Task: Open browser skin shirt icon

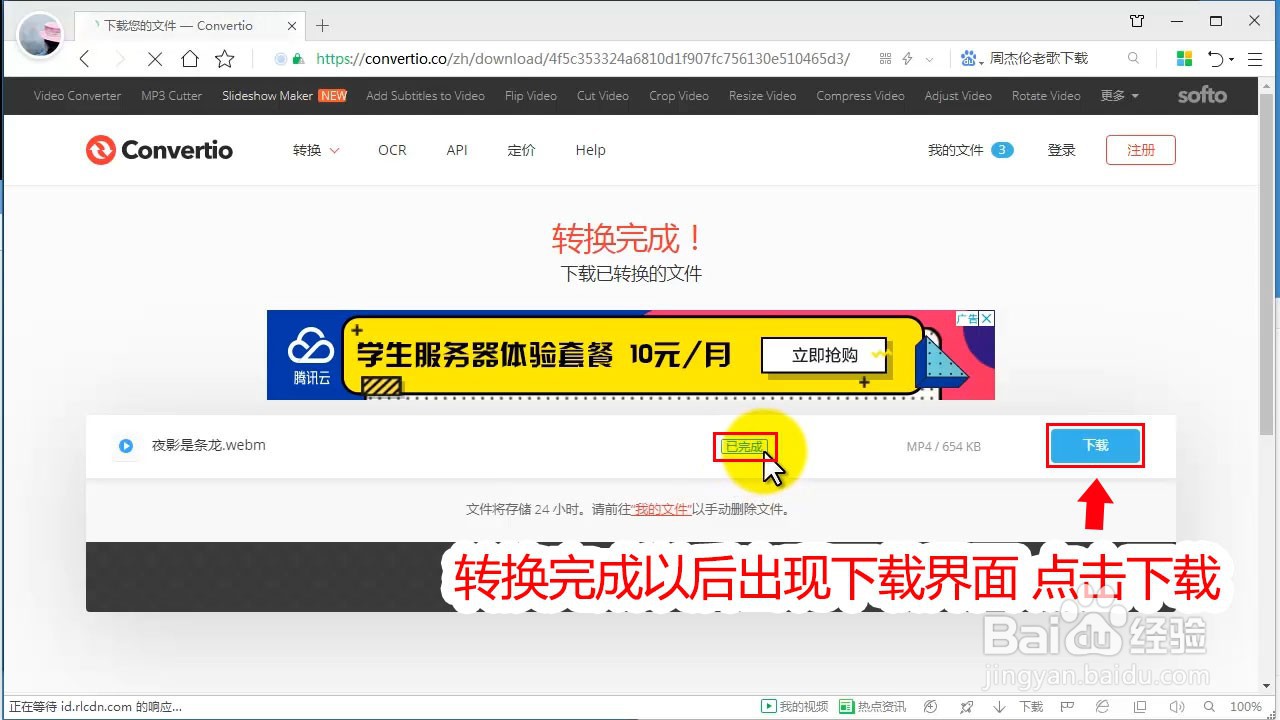Action: 1136,21
